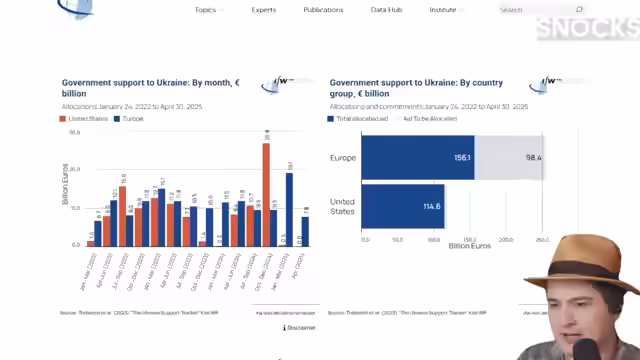Viewport: 640px width, 360px height.
Task: Click the IfW logo on monthly chart
Action: (x=278, y=84)
